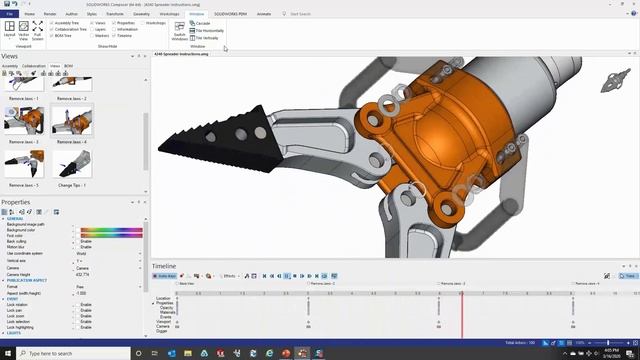
Task: Enable the Back culling checkbox
Action: (x=78, y=241)
